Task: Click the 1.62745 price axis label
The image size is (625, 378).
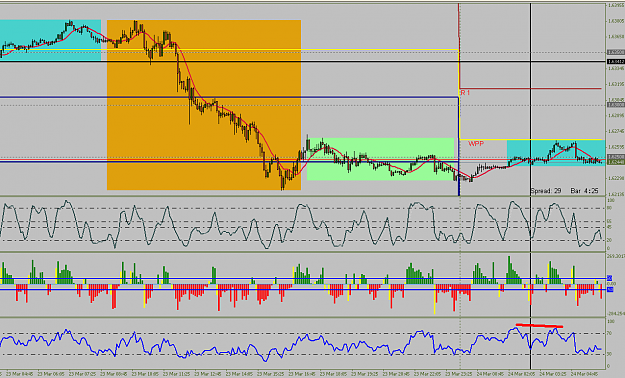Action: [616, 131]
